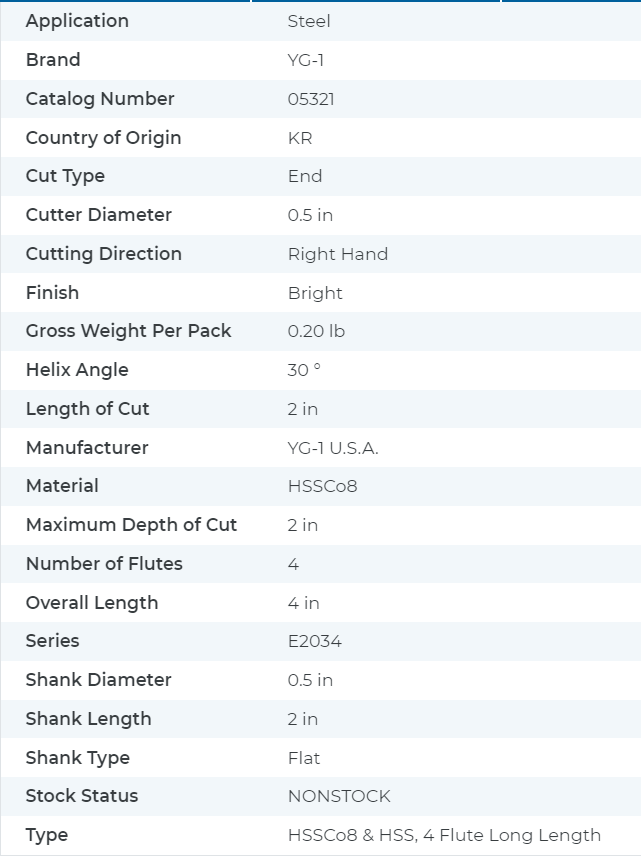Select the Number of Flutes label
Screen dimensions: 641x865
104,564
